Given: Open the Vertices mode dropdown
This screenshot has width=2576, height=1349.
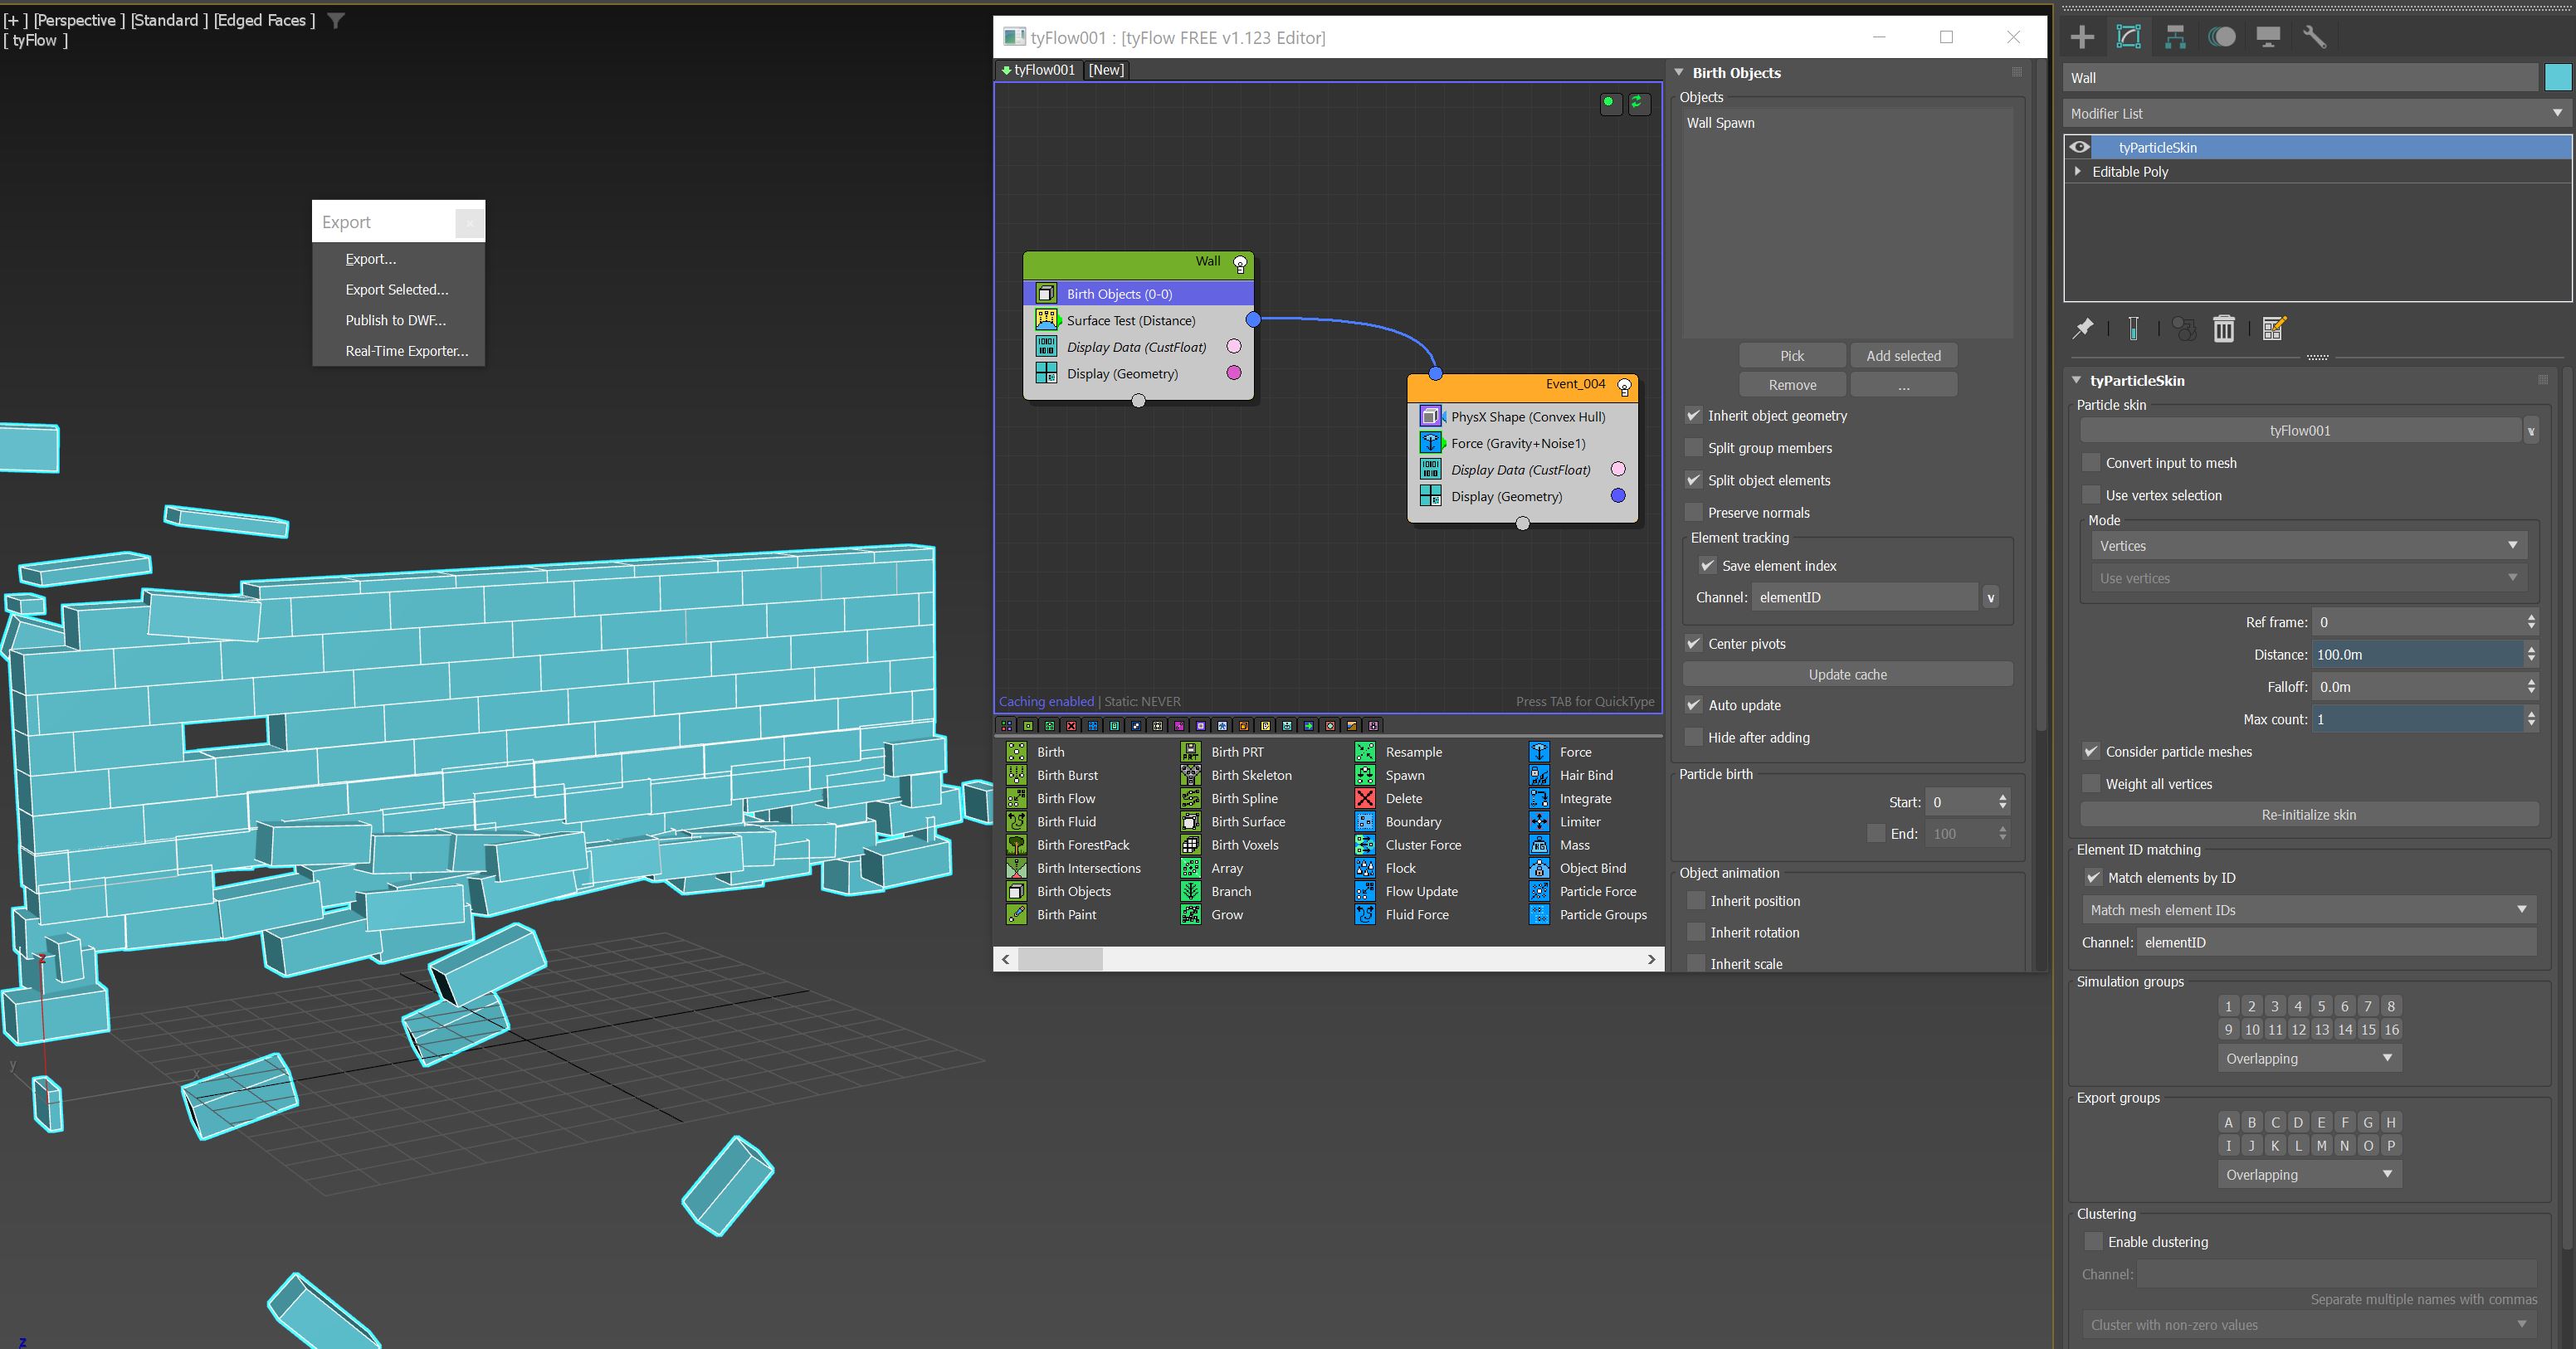Looking at the screenshot, I should click(x=2309, y=545).
